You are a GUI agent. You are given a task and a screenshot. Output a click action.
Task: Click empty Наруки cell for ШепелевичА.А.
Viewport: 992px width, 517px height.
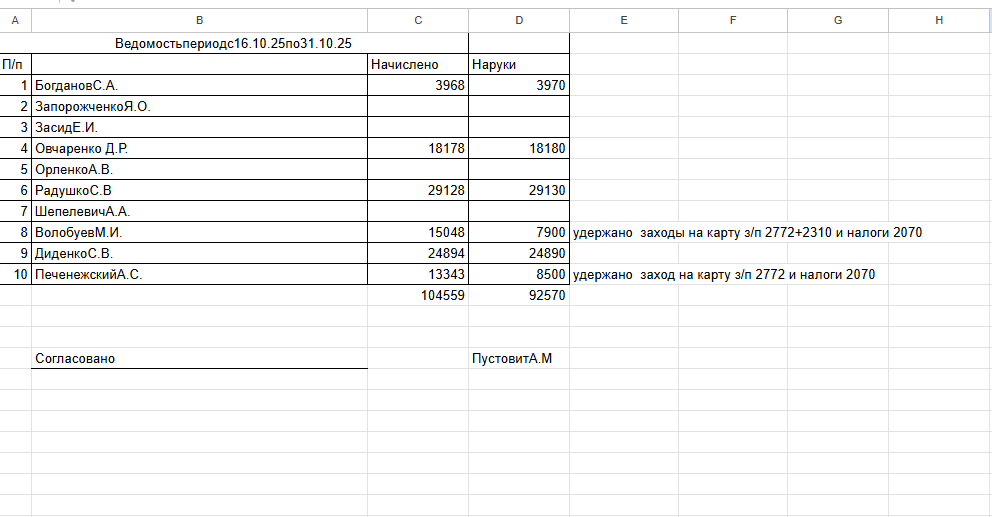519,211
